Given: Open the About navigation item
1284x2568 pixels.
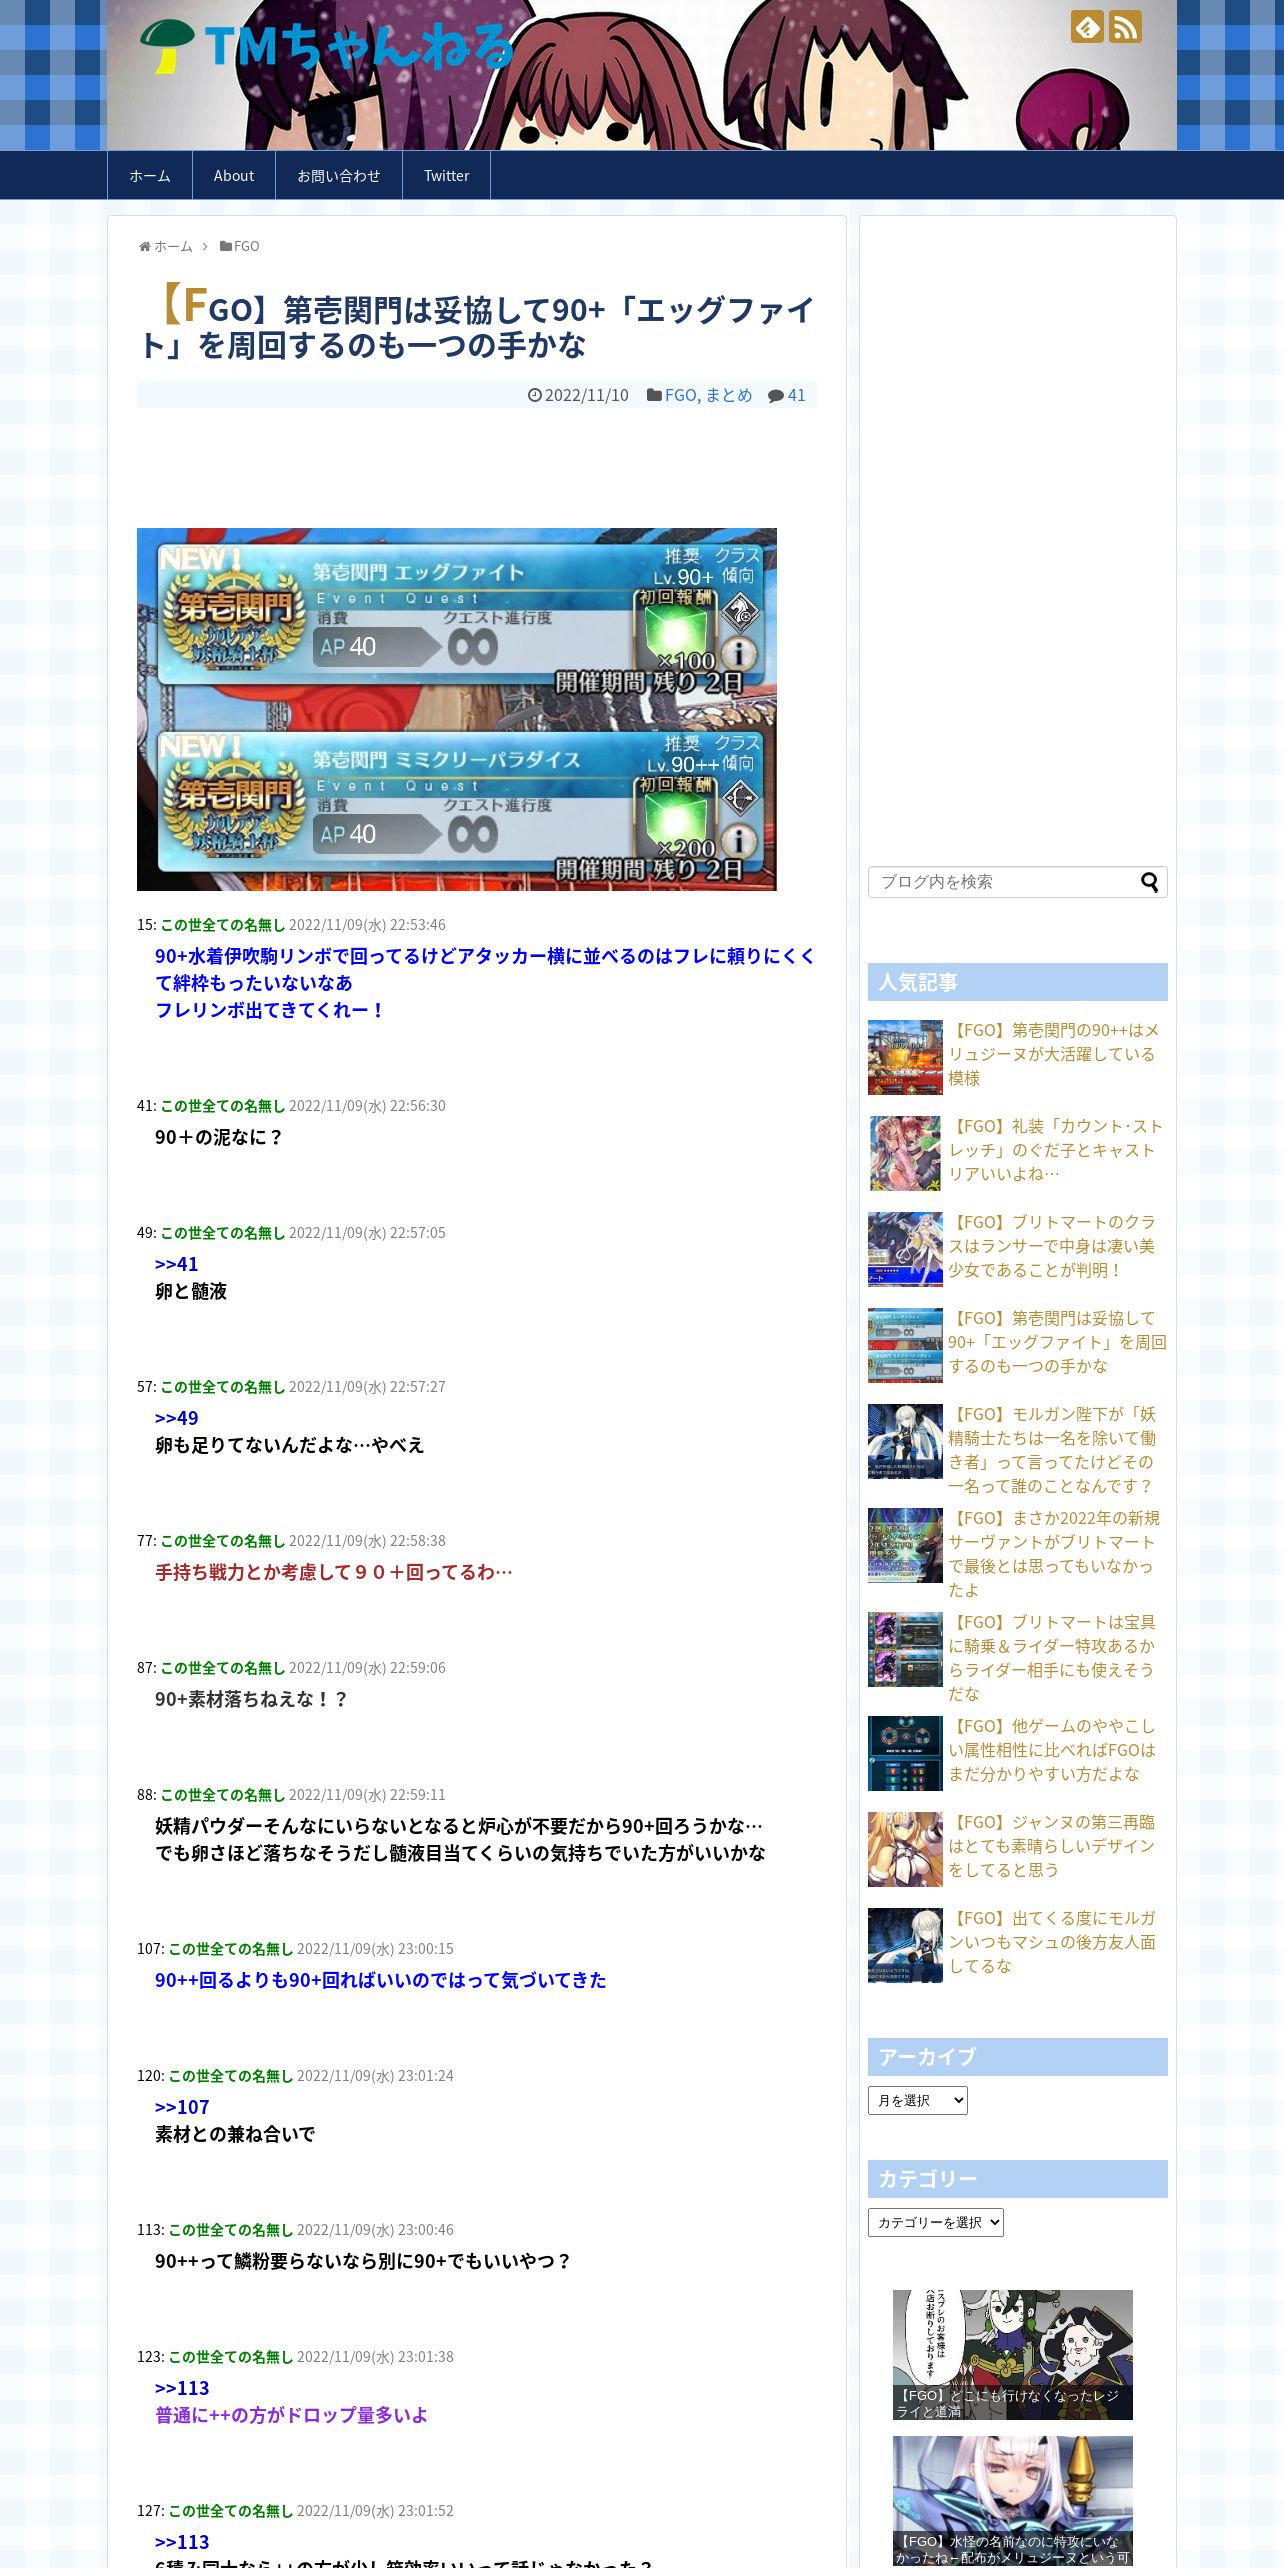Looking at the screenshot, I should (x=234, y=175).
